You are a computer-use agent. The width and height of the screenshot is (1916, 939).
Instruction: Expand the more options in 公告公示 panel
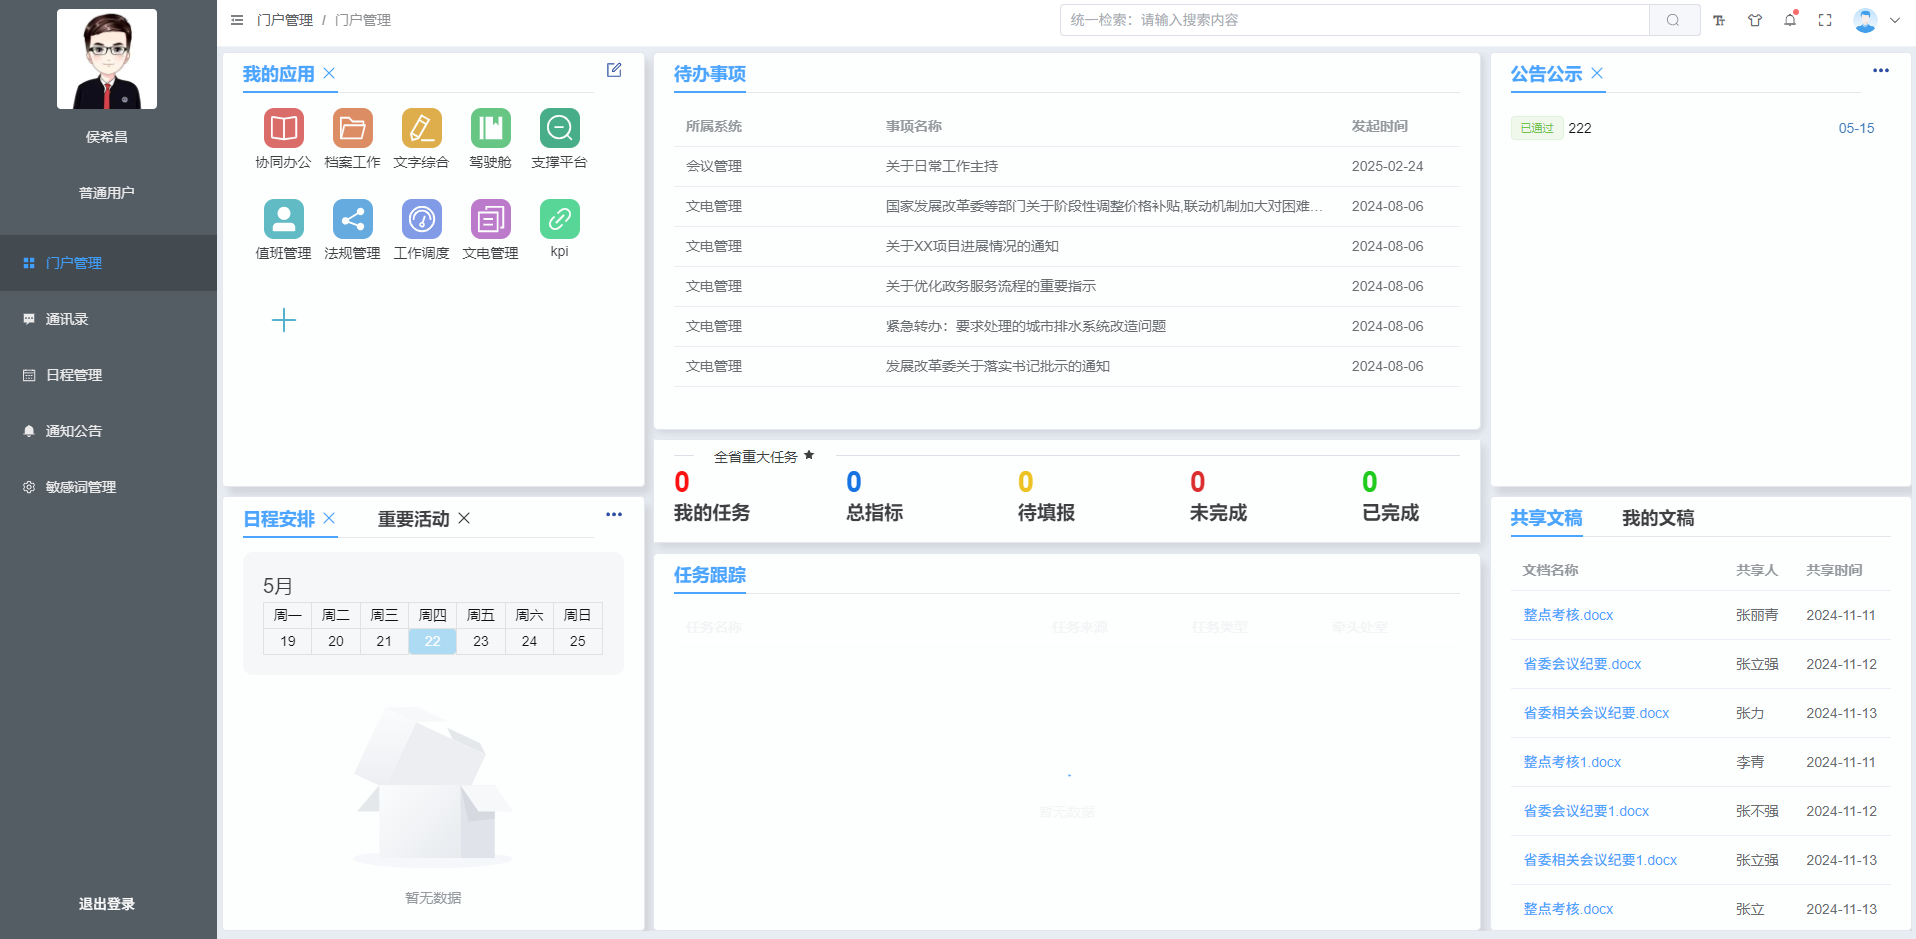[x=1880, y=71]
